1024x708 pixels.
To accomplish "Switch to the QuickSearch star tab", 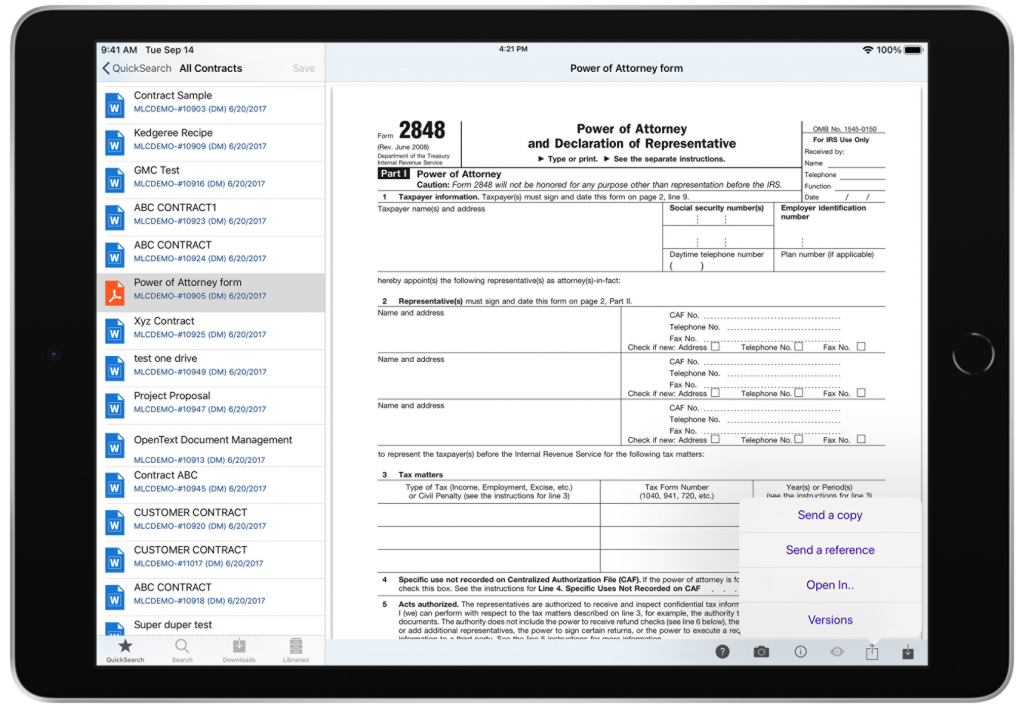I will [125, 651].
